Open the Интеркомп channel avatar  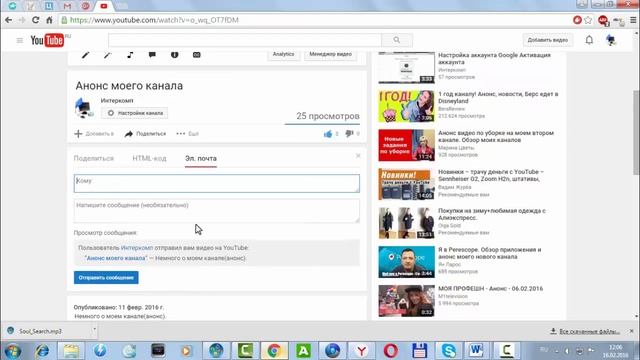click(x=84, y=109)
